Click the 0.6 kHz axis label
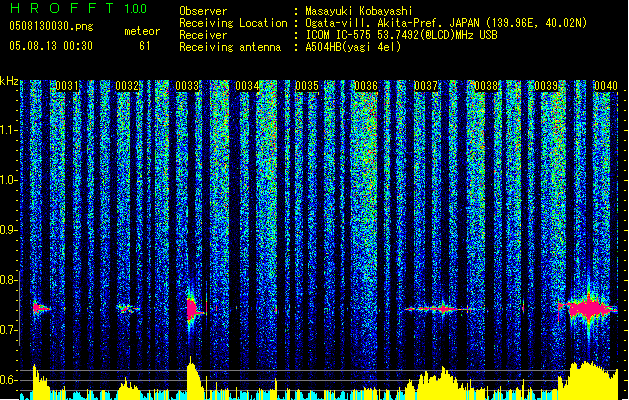Image resolution: width=629 pixels, height=400 pixels. (9, 380)
